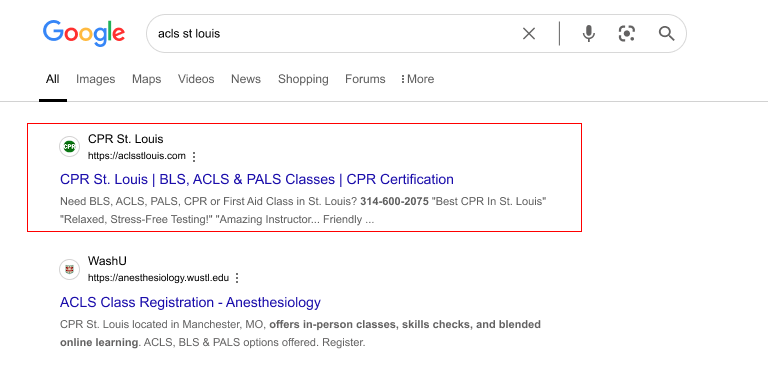Image resolution: width=768 pixels, height=373 pixels.
Task: Select the News tab
Action: [x=246, y=79]
